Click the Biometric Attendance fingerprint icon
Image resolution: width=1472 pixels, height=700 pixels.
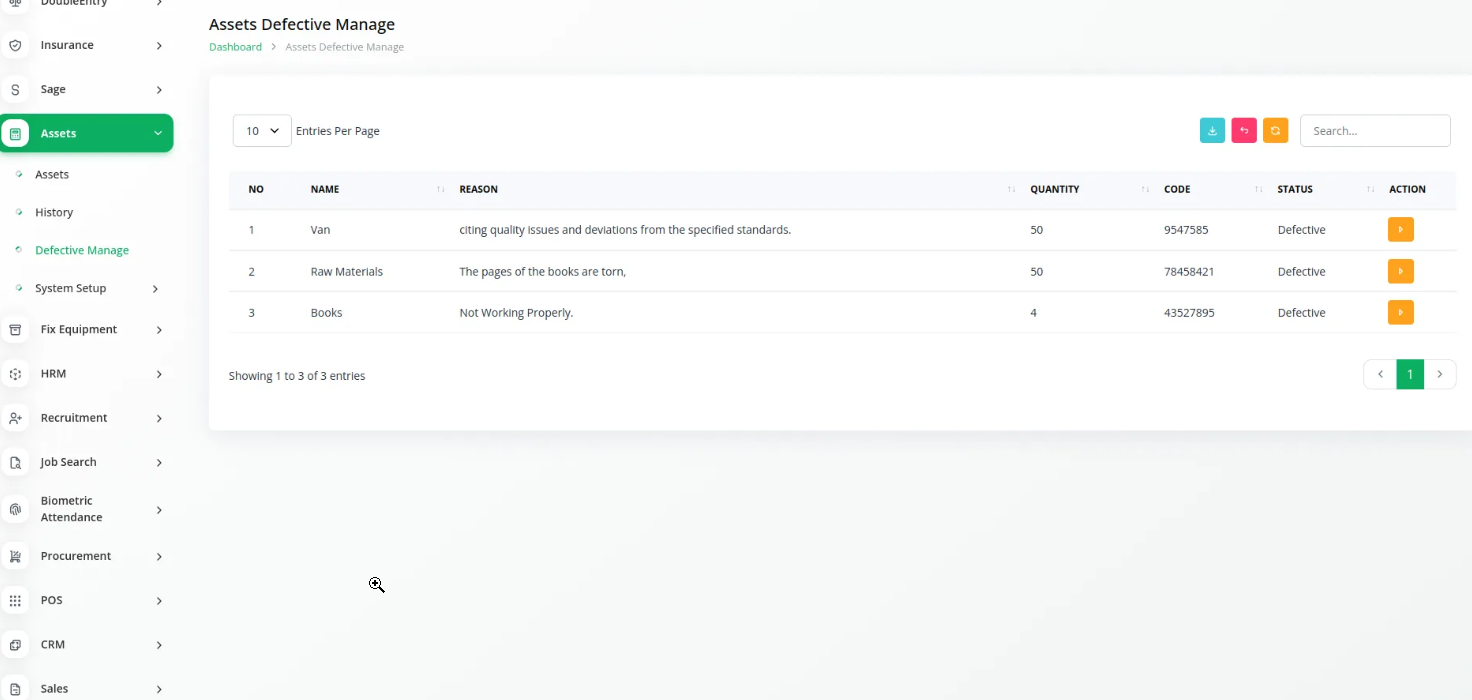[x=15, y=510]
